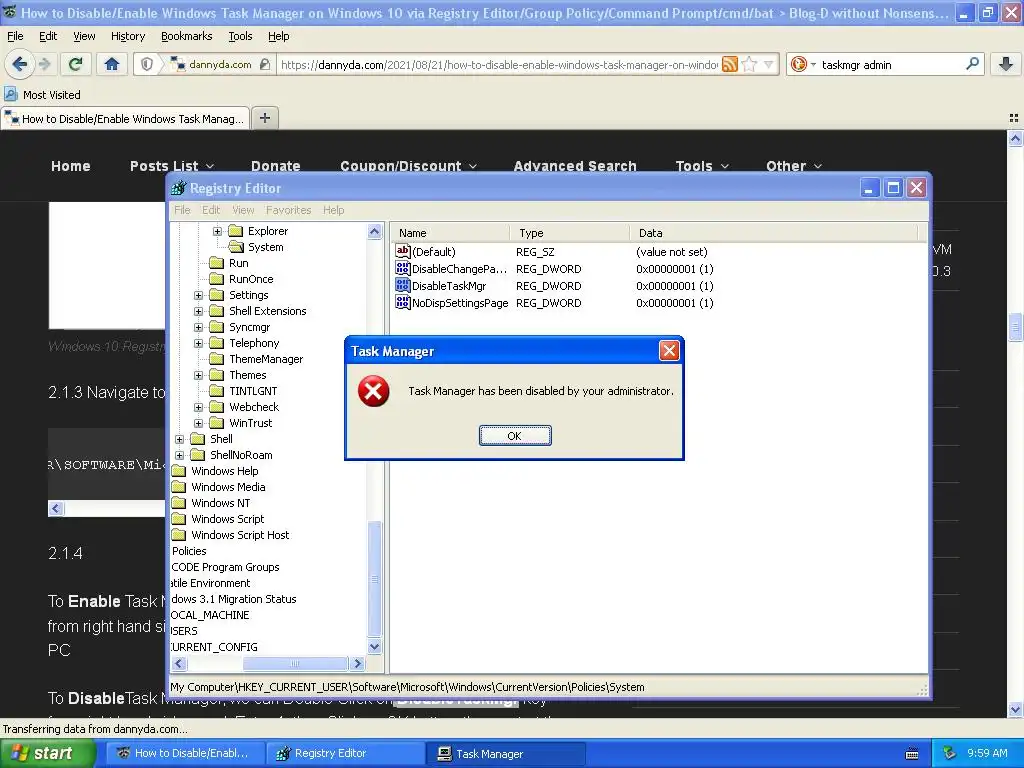
Task: Open Registry Editor View menu
Action: point(243,210)
